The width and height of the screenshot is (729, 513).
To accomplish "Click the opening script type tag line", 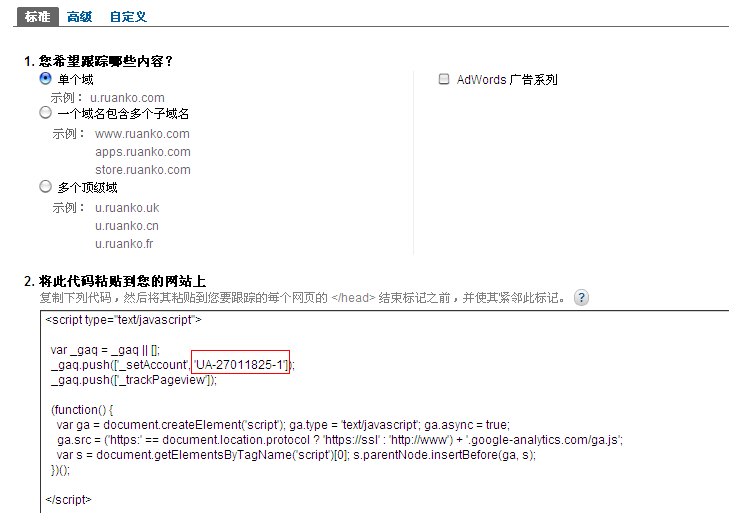I will [x=124, y=320].
